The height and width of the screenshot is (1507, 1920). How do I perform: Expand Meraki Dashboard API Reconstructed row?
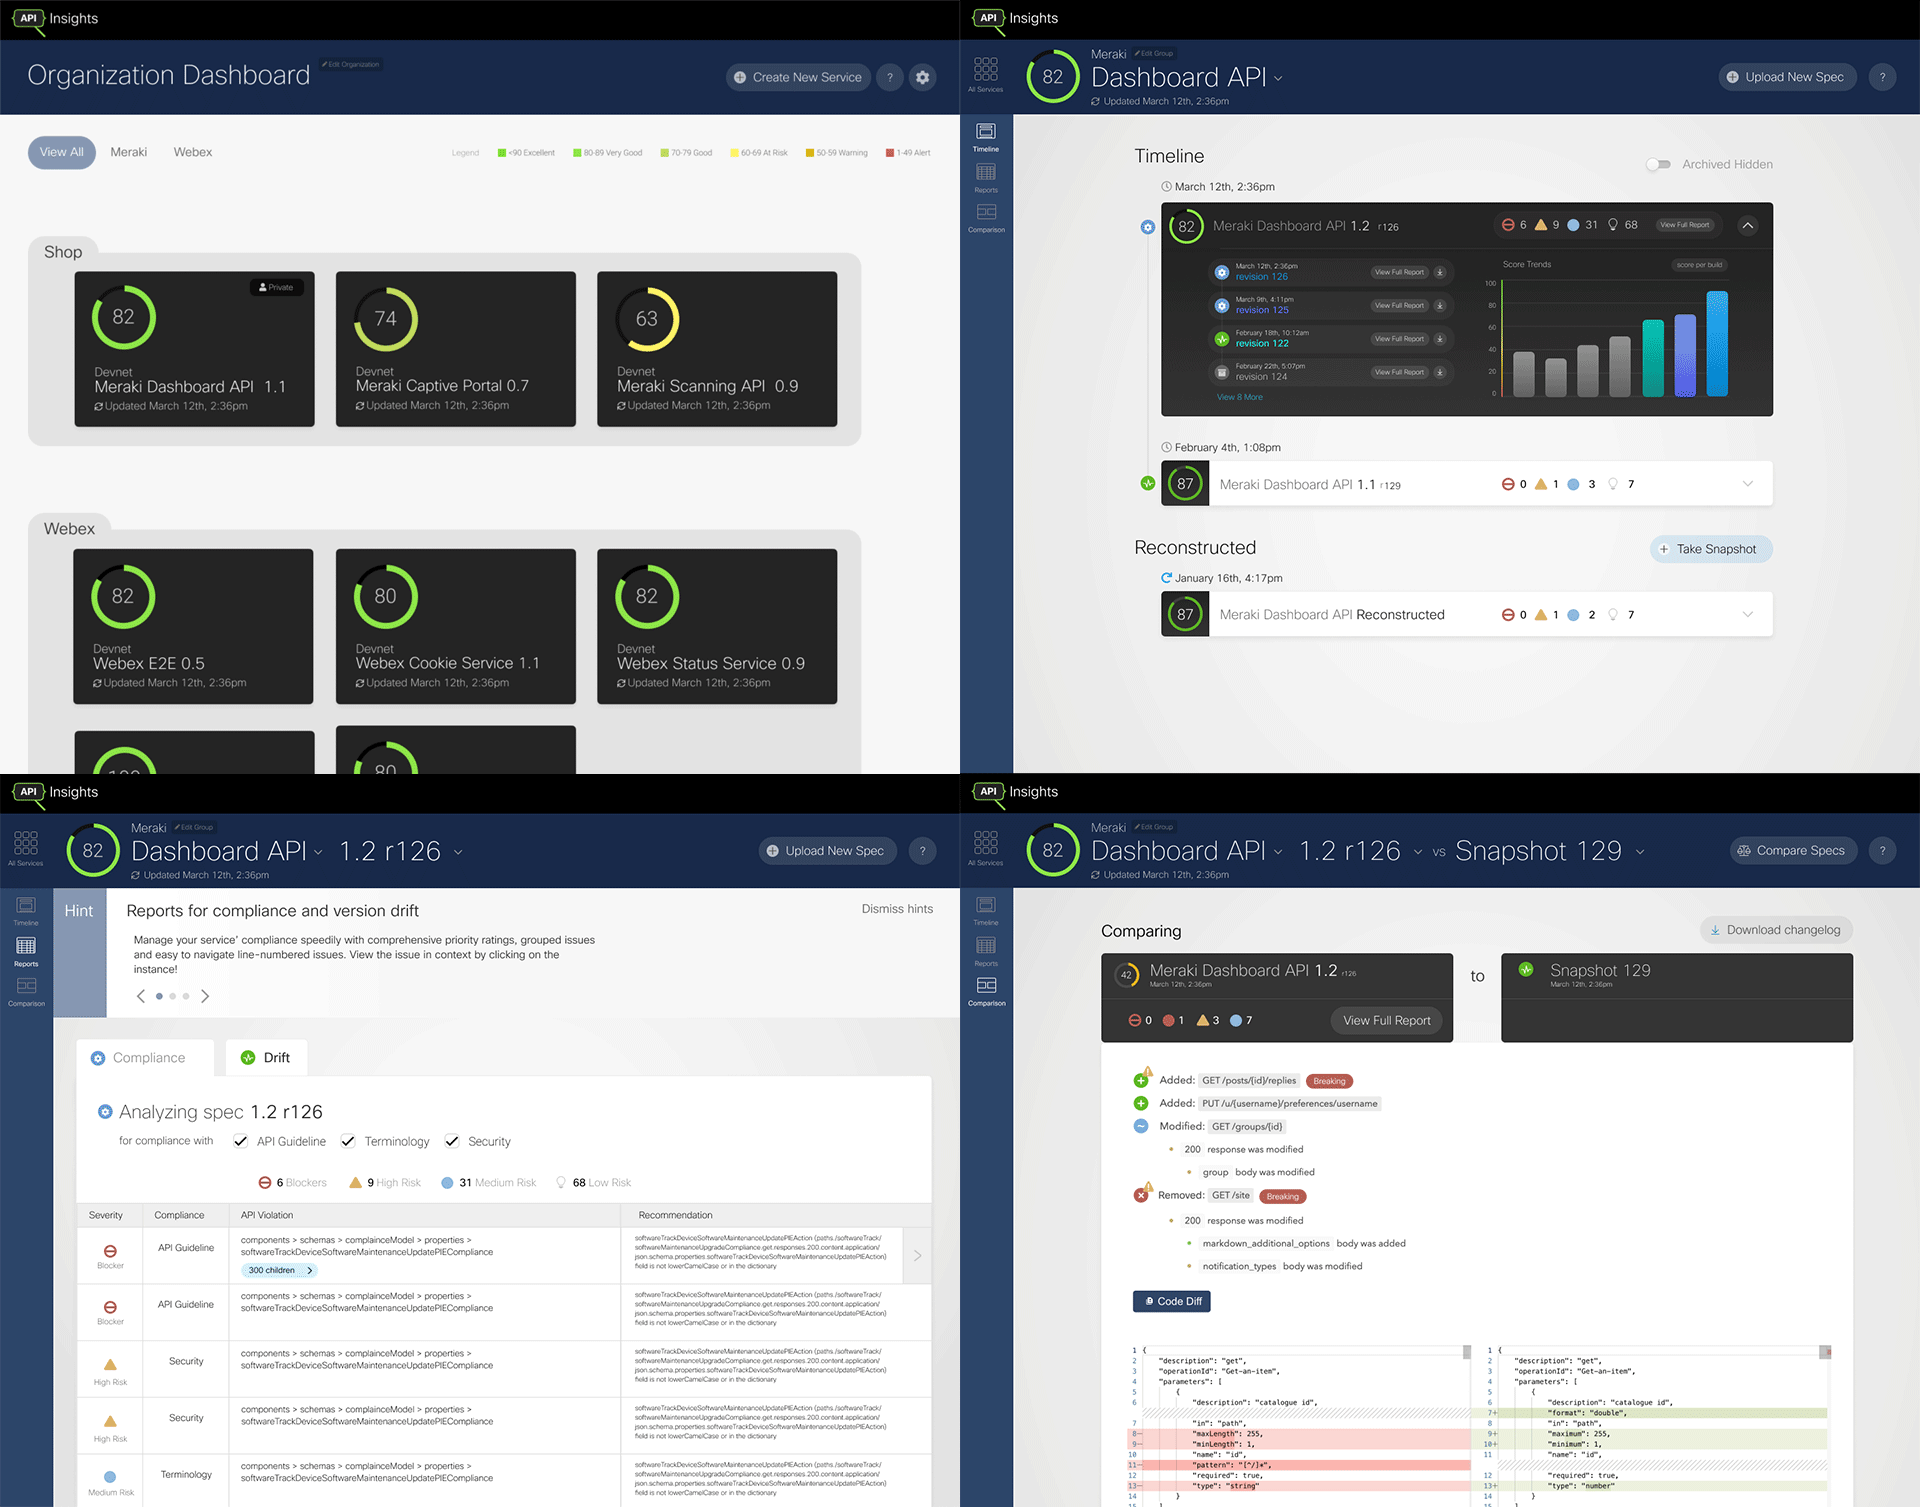(1748, 614)
